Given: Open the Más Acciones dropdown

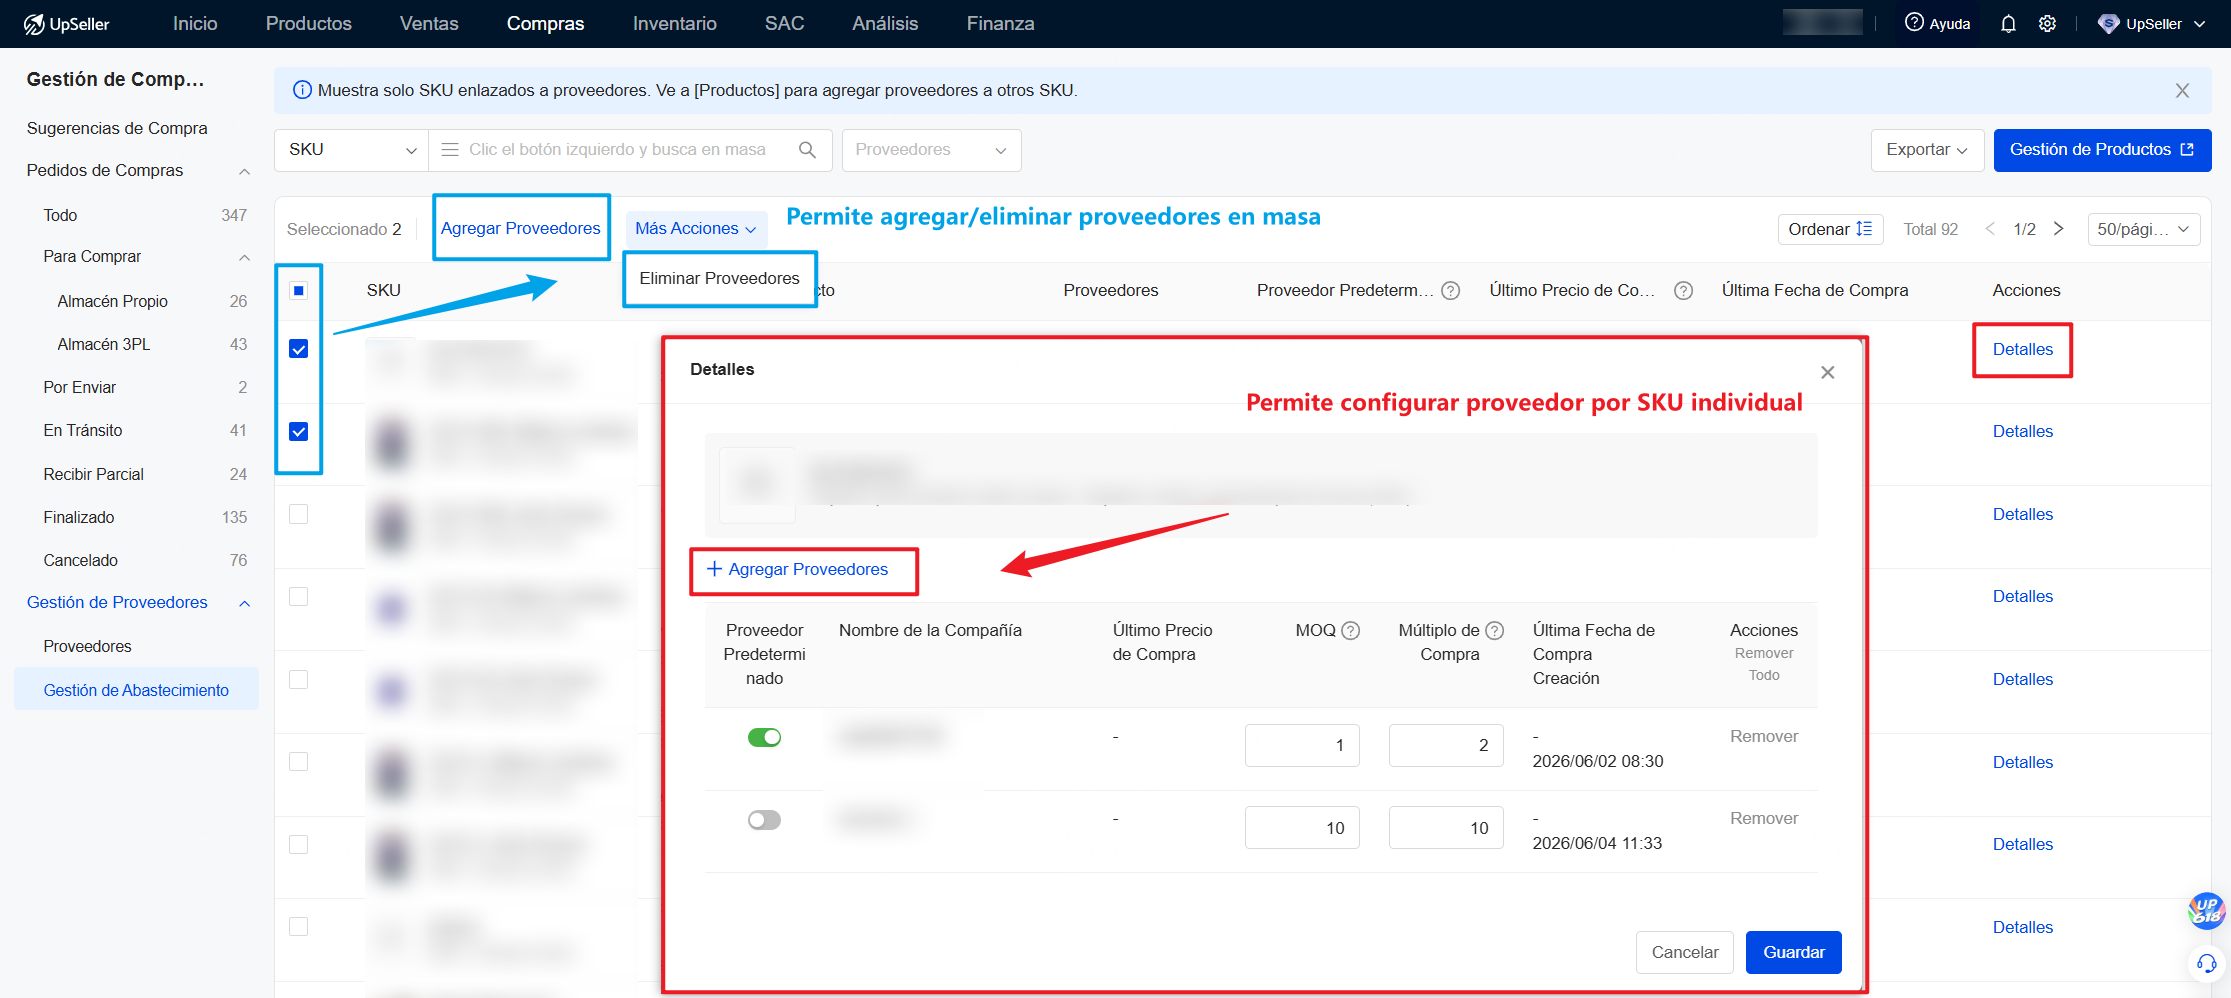Looking at the screenshot, I should point(696,229).
